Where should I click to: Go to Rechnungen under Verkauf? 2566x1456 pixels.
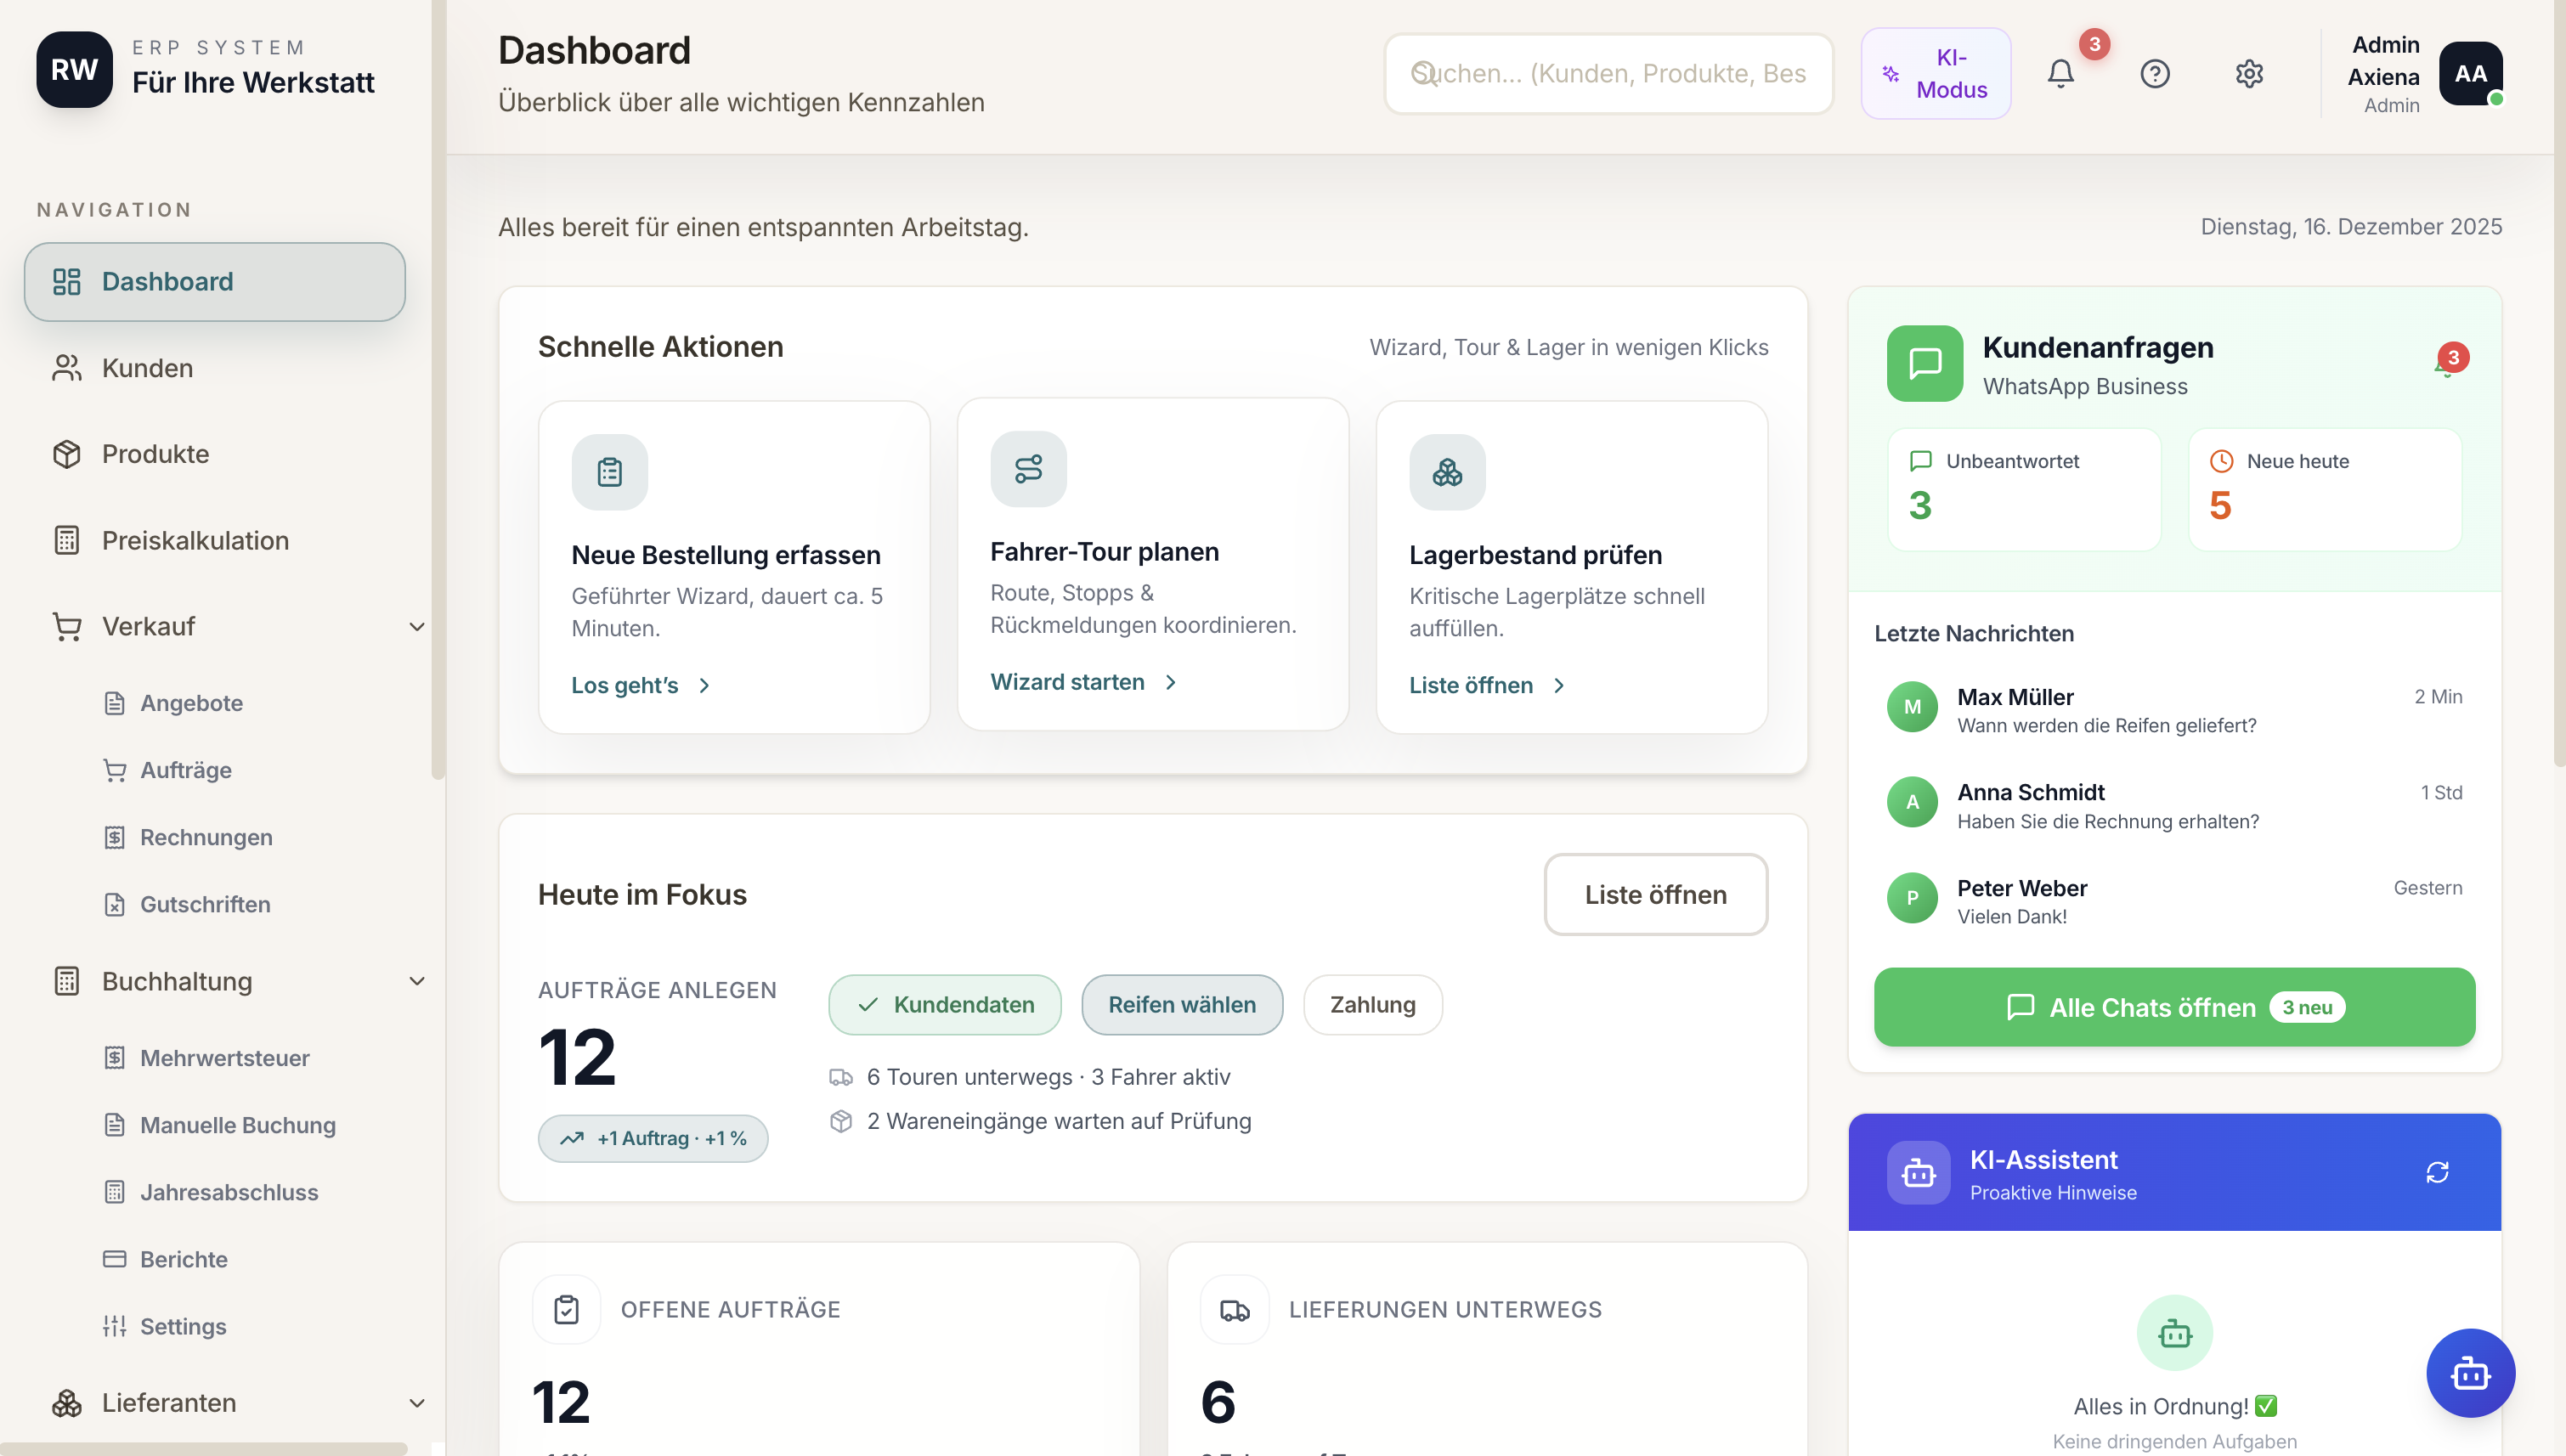coord(205,837)
